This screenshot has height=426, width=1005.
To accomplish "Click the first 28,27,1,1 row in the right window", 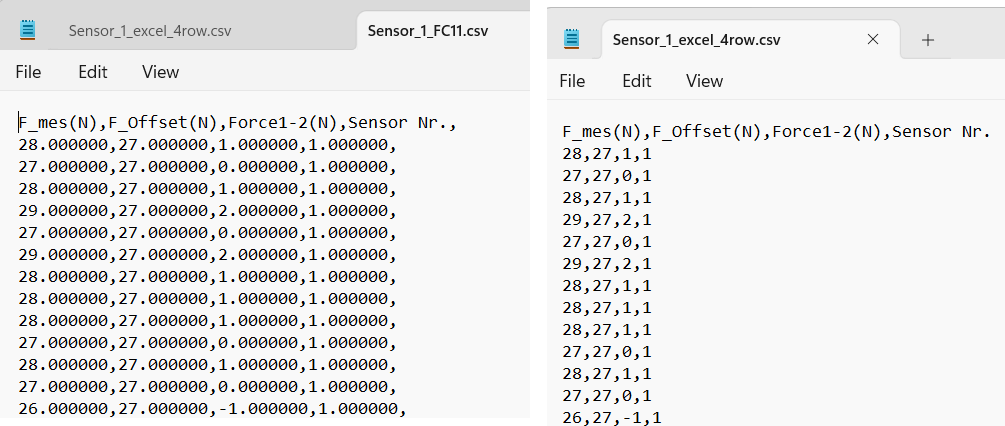I will [607, 154].
